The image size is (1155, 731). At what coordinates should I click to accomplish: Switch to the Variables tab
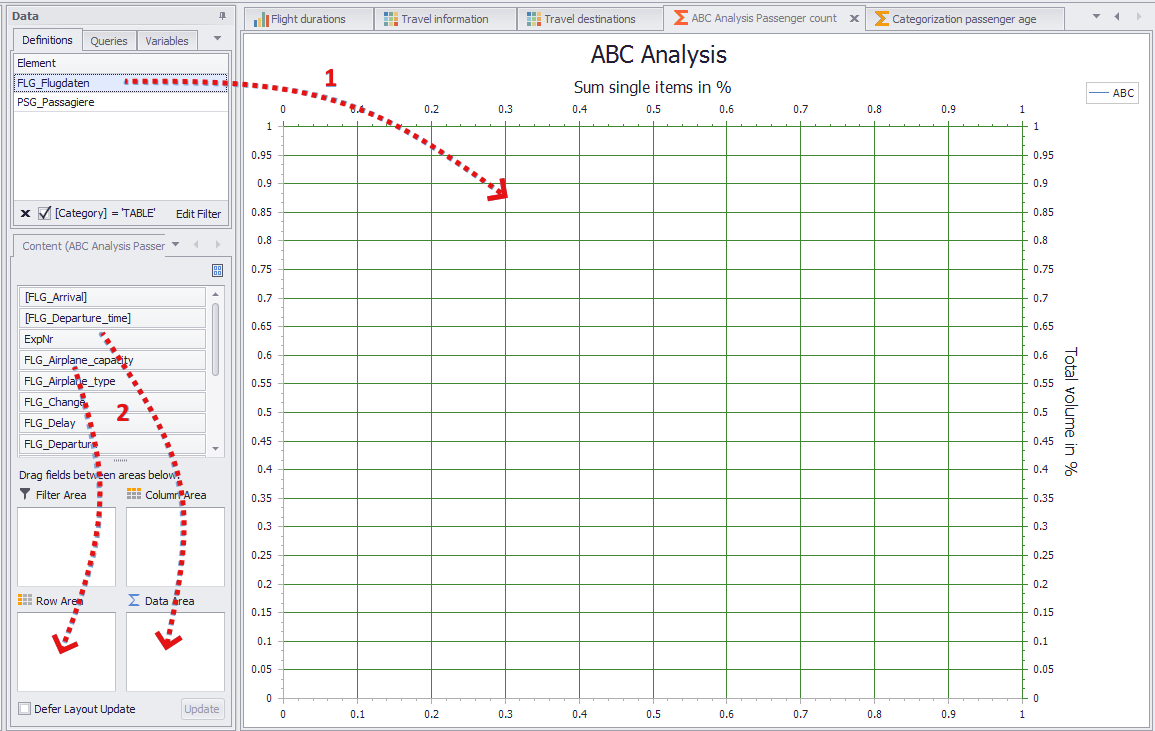click(x=166, y=41)
